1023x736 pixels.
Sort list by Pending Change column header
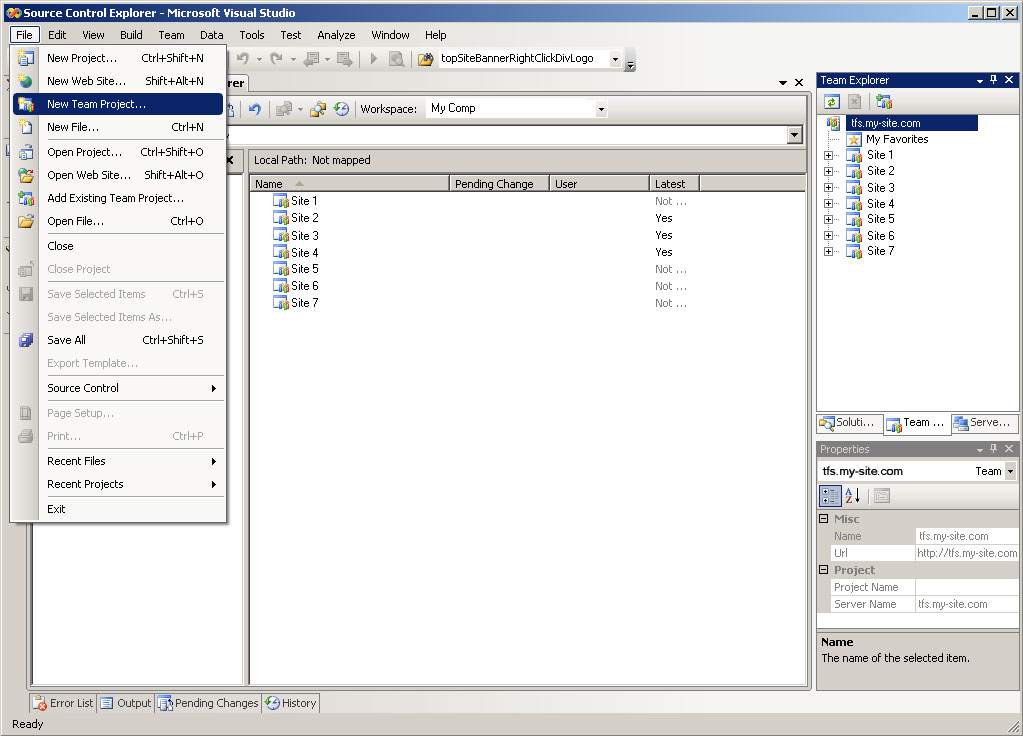point(499,184)
